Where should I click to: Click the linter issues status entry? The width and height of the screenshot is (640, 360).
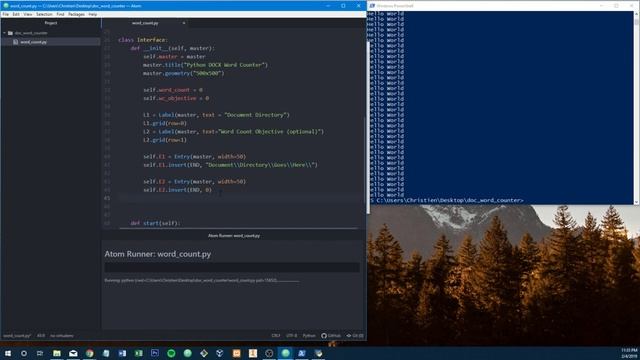(62, 336)
